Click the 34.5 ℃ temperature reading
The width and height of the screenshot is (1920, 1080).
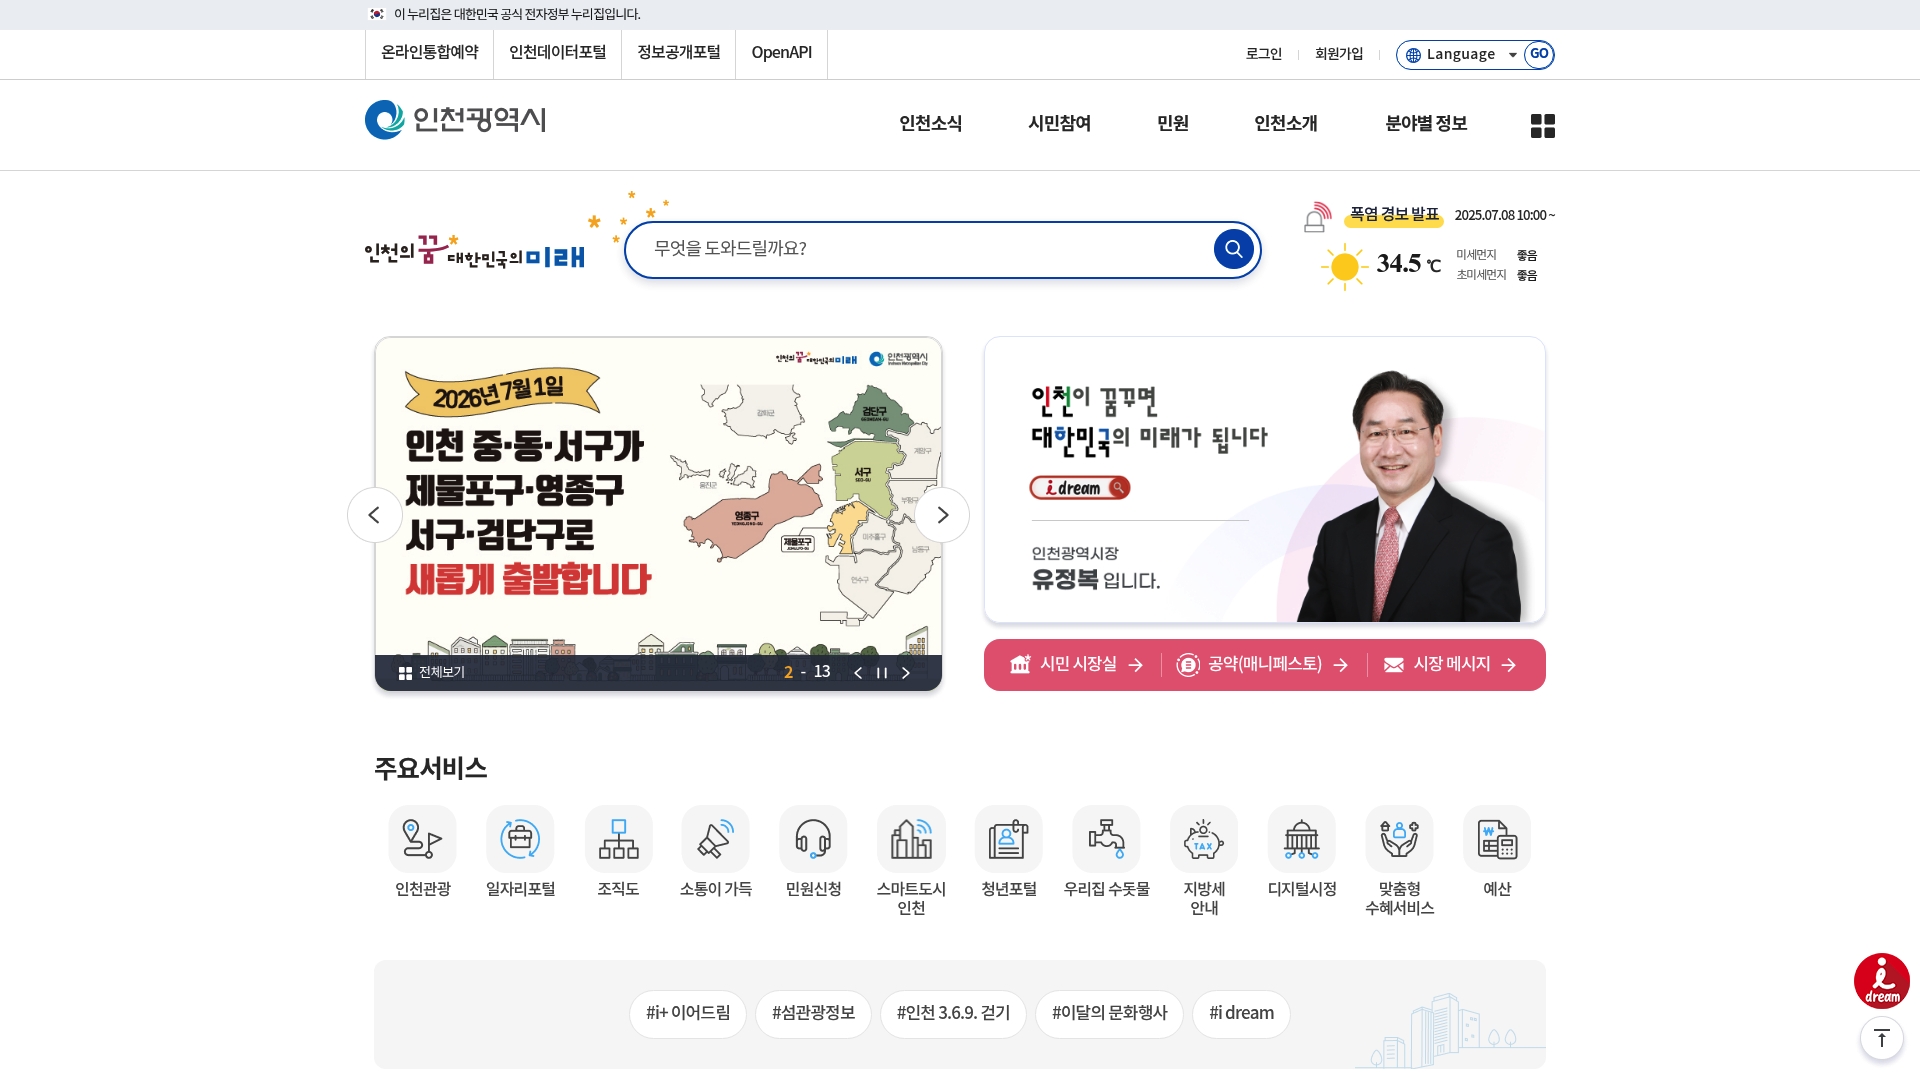click(x=1408, y=264)
